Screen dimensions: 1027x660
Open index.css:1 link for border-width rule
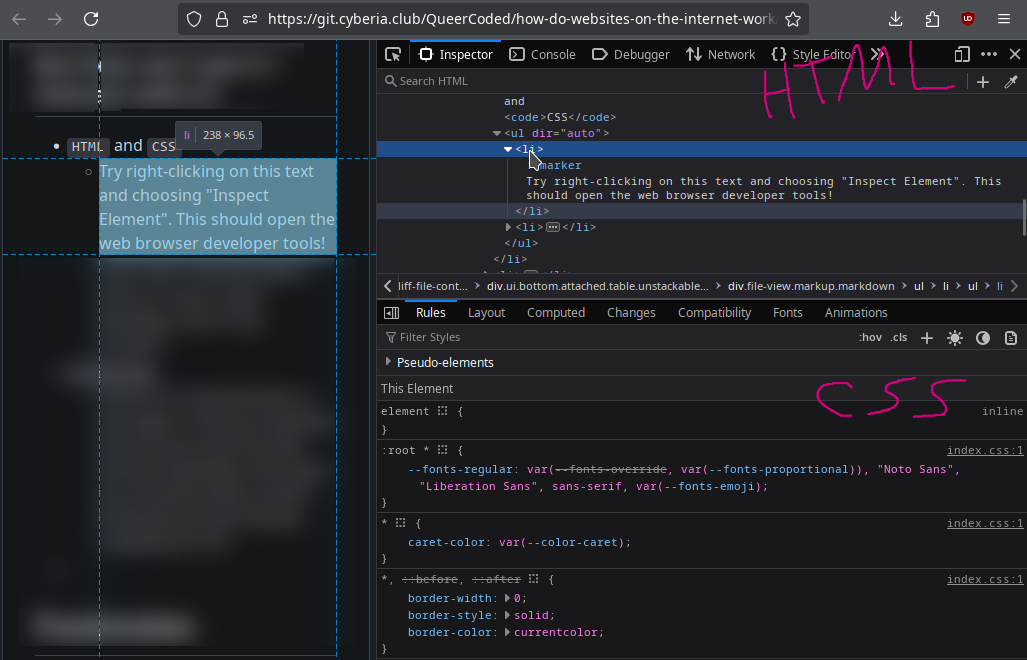click(x=984, y=579)
